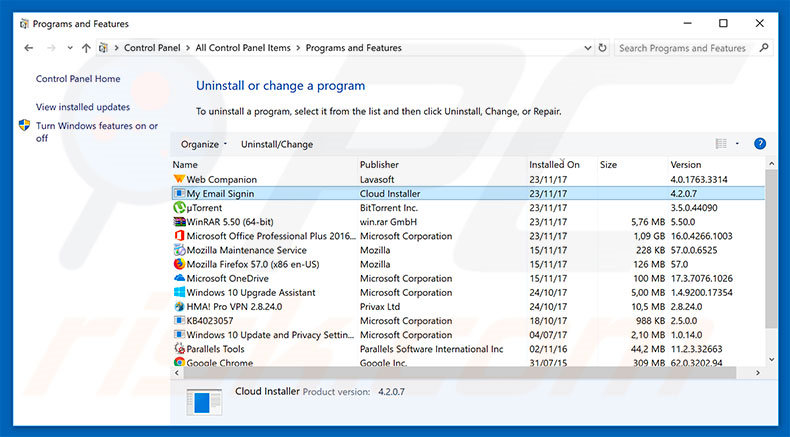Click the Web Companion program icon

[x=179, y=179]
